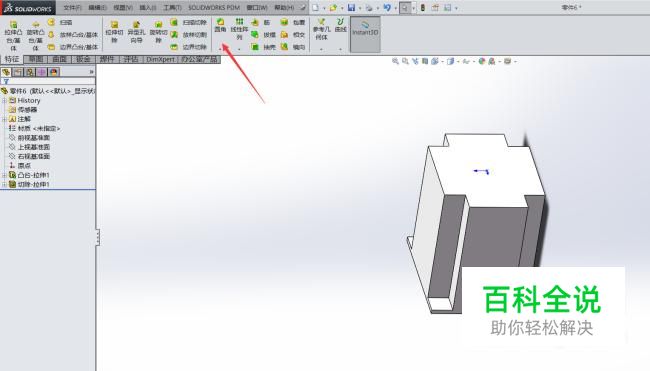Expand the 凸台-拉伸1 feature node
This screenshot has height=371, width=650.
click(5, 175)
